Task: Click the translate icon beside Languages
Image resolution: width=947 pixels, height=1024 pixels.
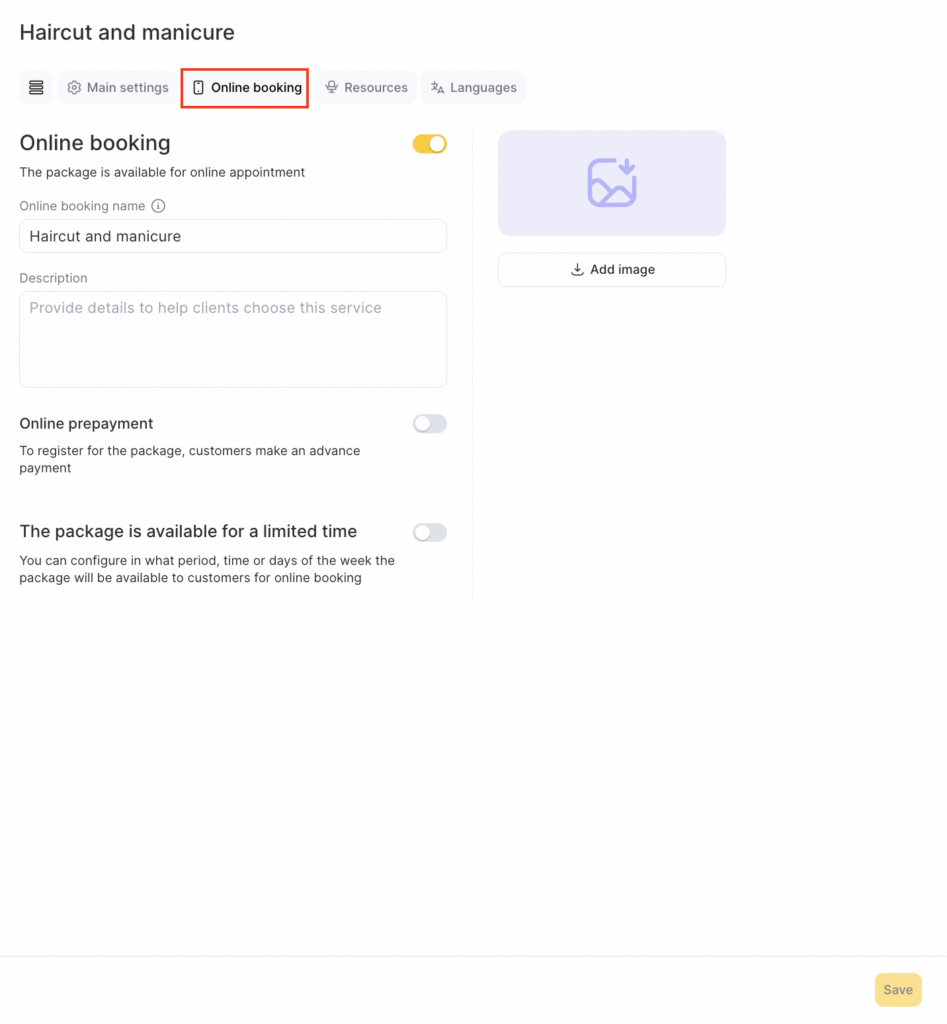Action: click(437, 88)
